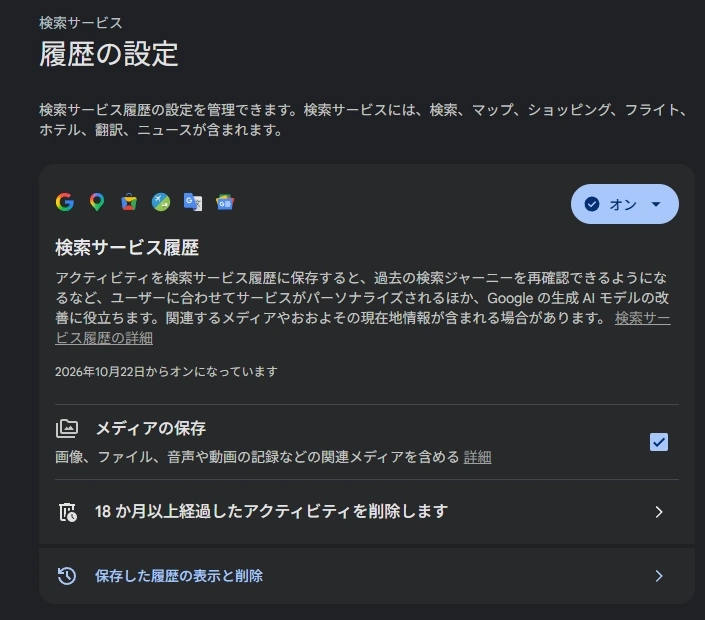Uncheck the メディアの保存 checkbox
The height and width of the screenshot is (620, 705).
point(659,442)
